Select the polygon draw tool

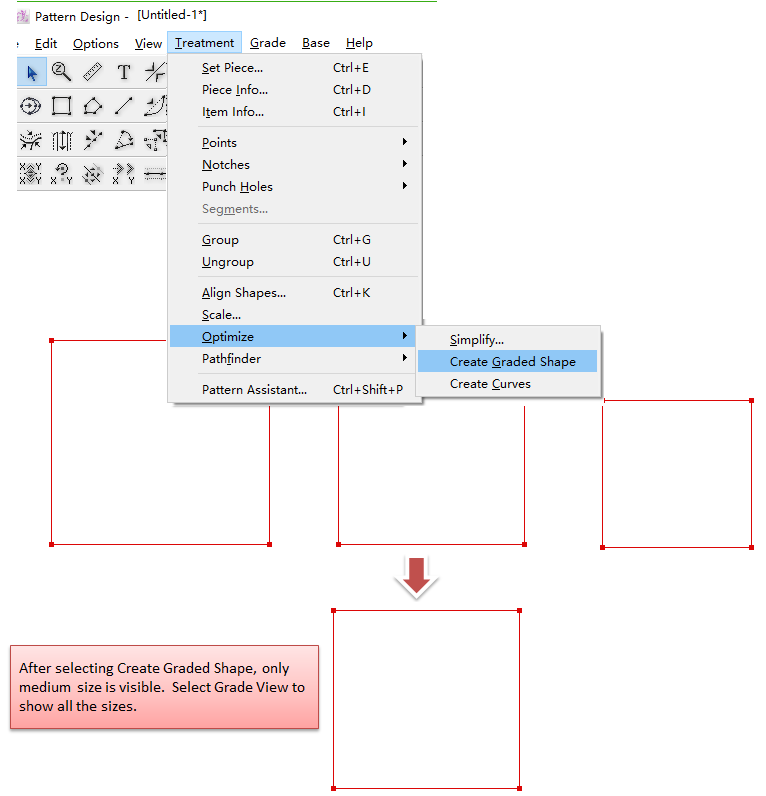[x=92, y=106]
